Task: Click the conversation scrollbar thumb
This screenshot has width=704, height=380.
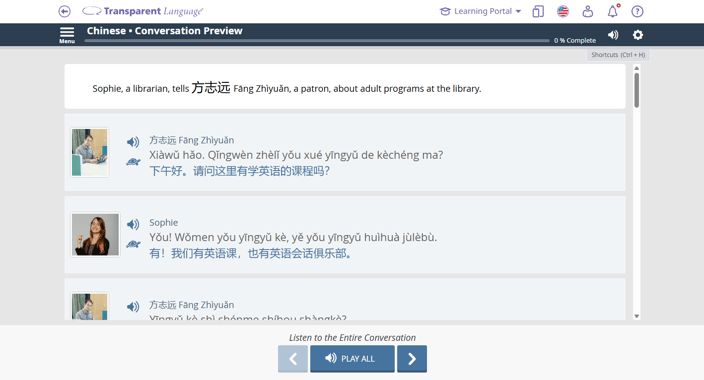Action: pyautogui.click(x=637, y=90)
